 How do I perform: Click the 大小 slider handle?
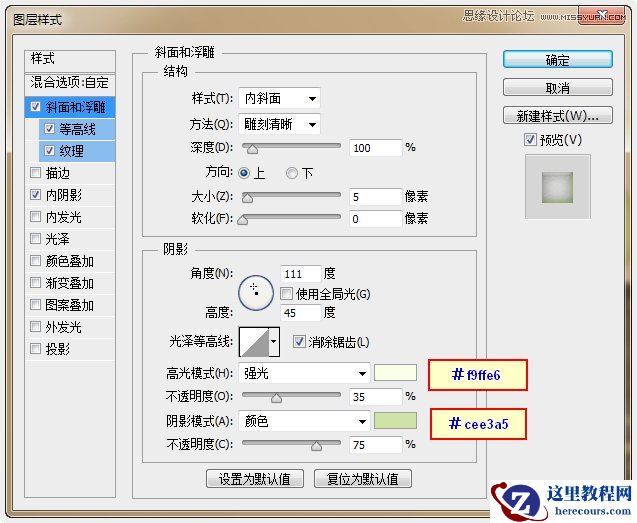[247, 198]
